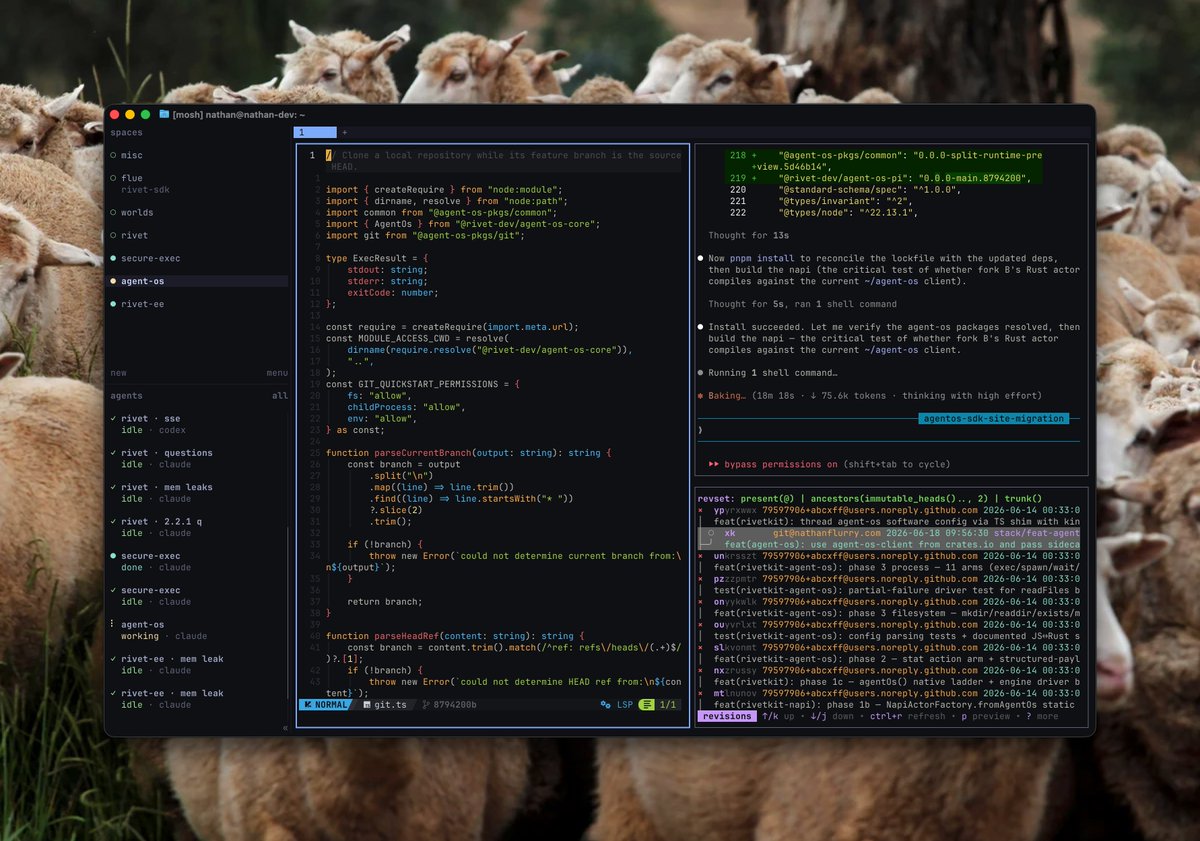Click the working spinner on agent-os agent
The height and width of the screenshot is (841, 1200).
coord(113,625)
